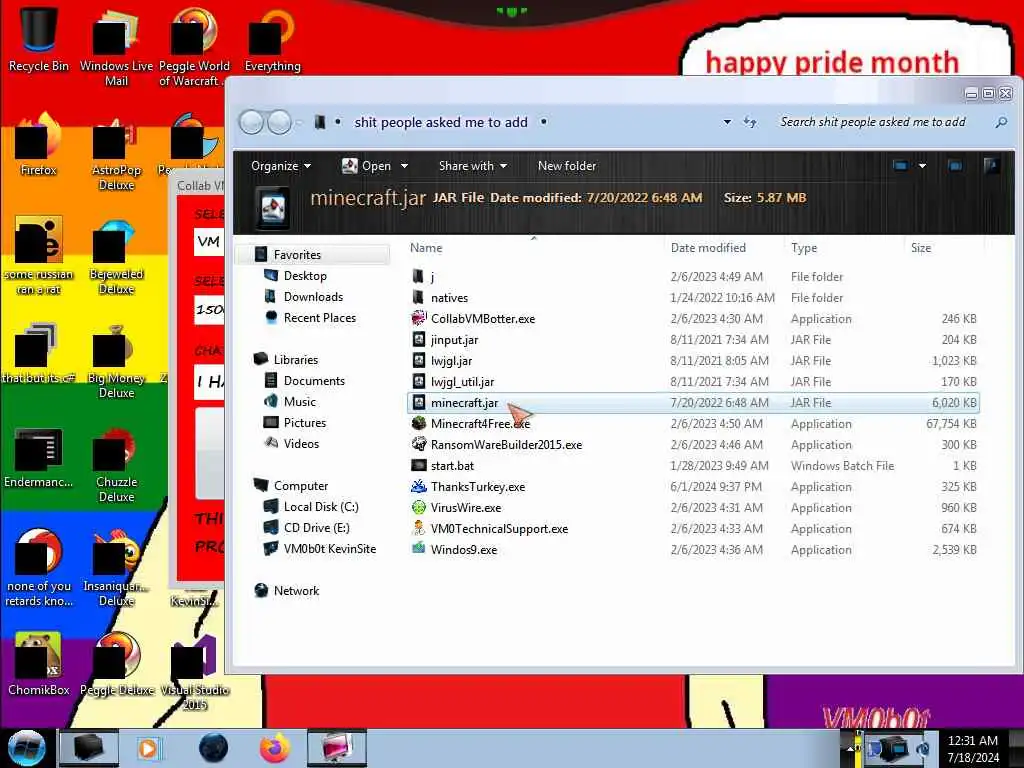1024x768 pixels.
Task: Open Local Disk (C:)
Action: click(321, 506)
